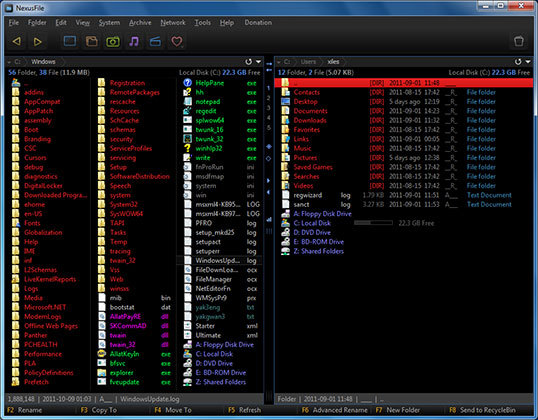Screen dimensions: 538x420
Task: Open the Music note toolbar shortcut
Action: (x=134, y=42)
